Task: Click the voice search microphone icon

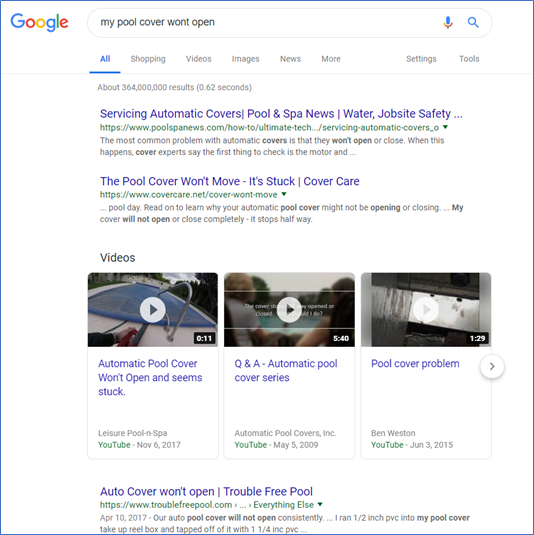Action: (x=448, y=23)
